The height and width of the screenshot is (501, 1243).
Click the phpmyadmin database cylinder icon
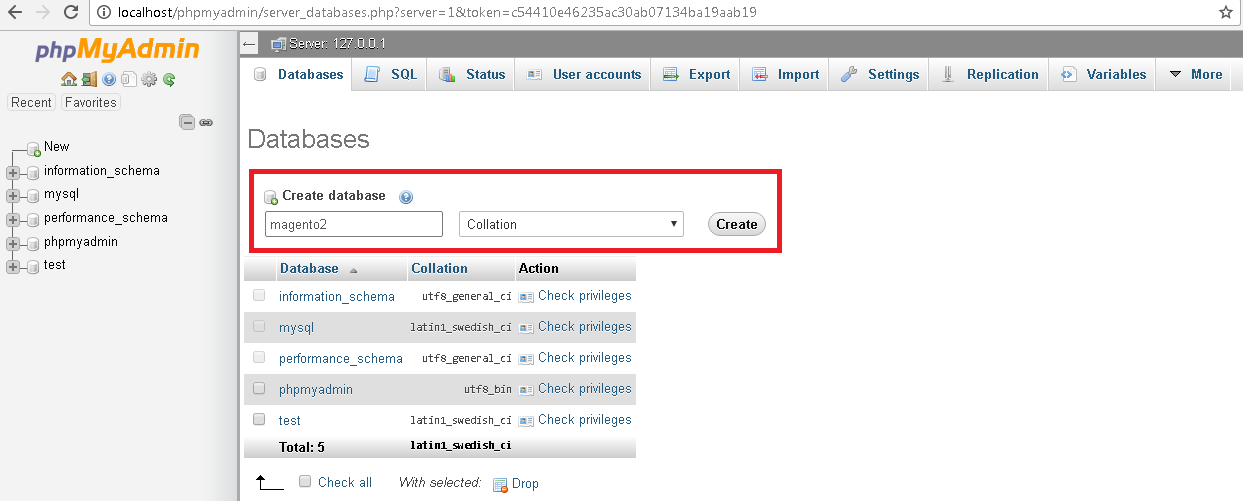click(x=33, y=243)
